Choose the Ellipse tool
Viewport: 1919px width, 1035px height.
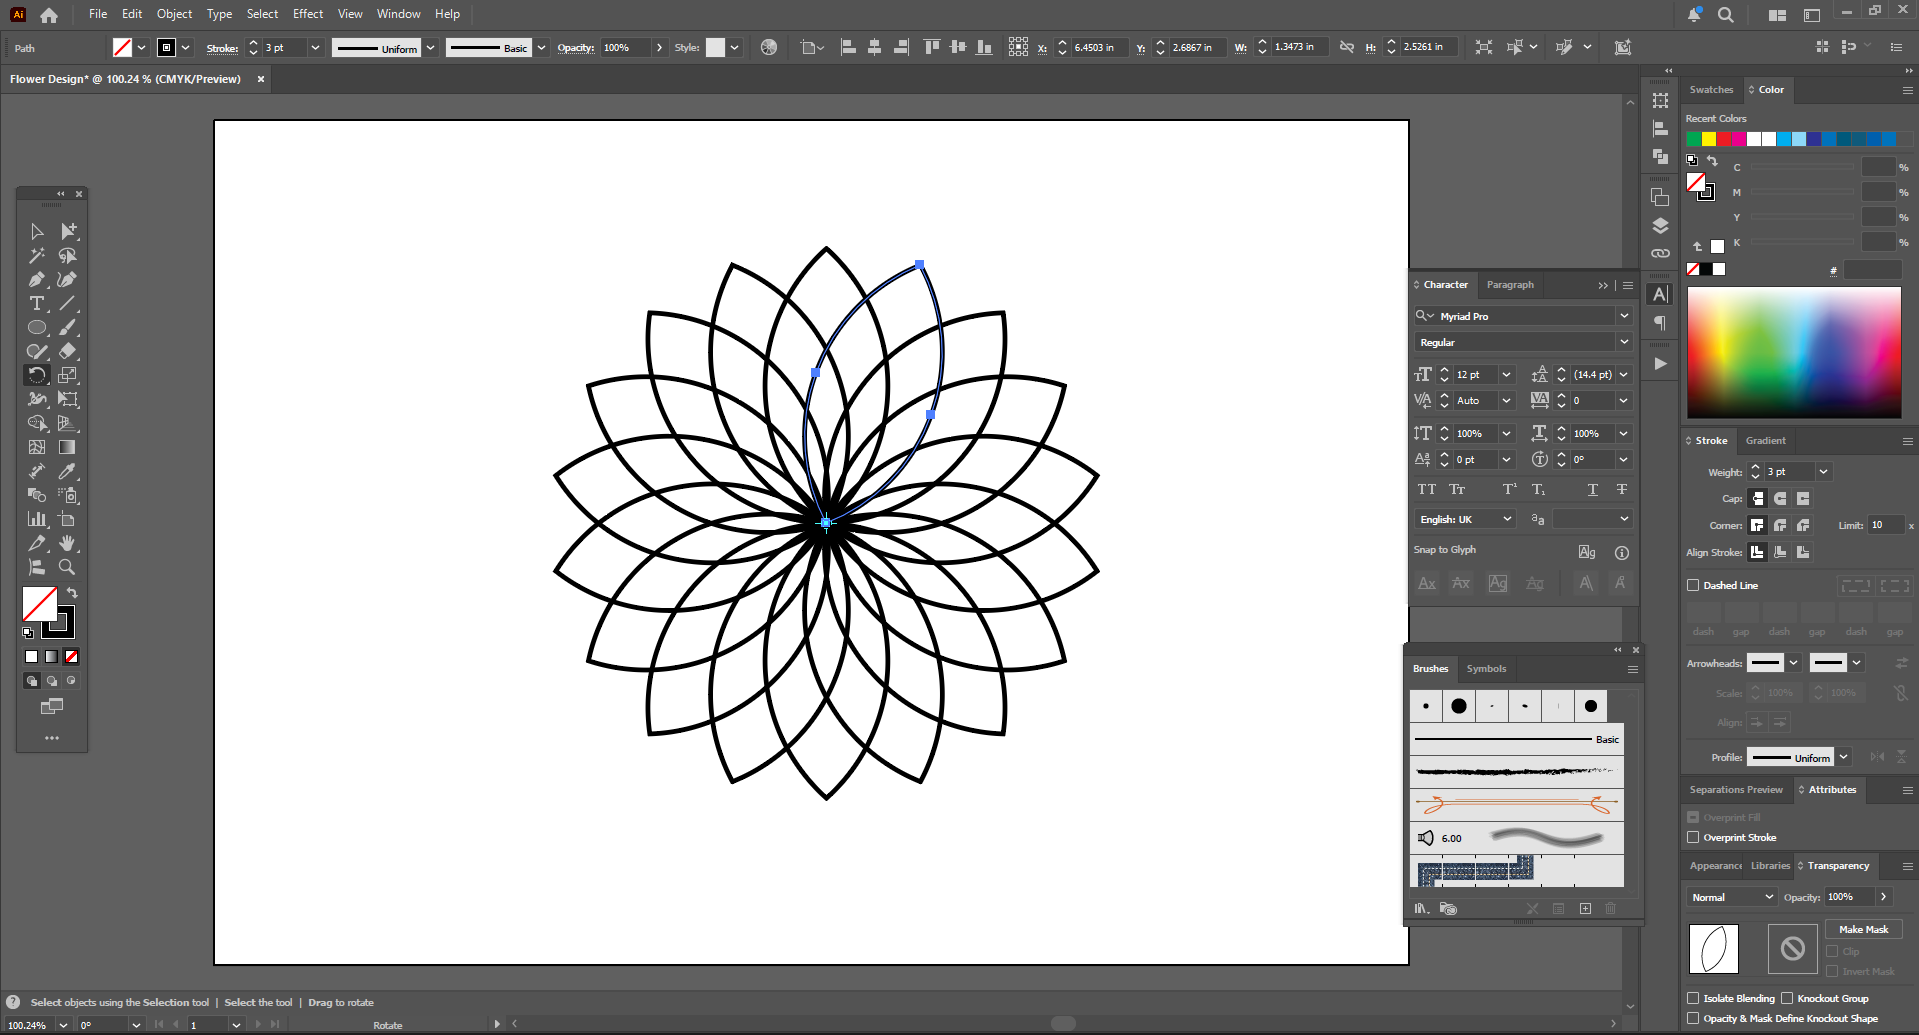pyautogui.click(x=37, y=328)
